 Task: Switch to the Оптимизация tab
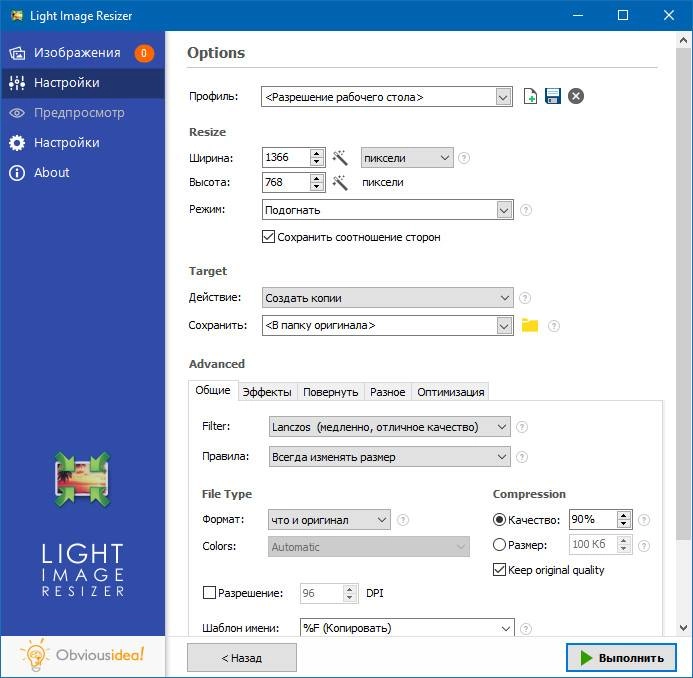coord(450,392)
